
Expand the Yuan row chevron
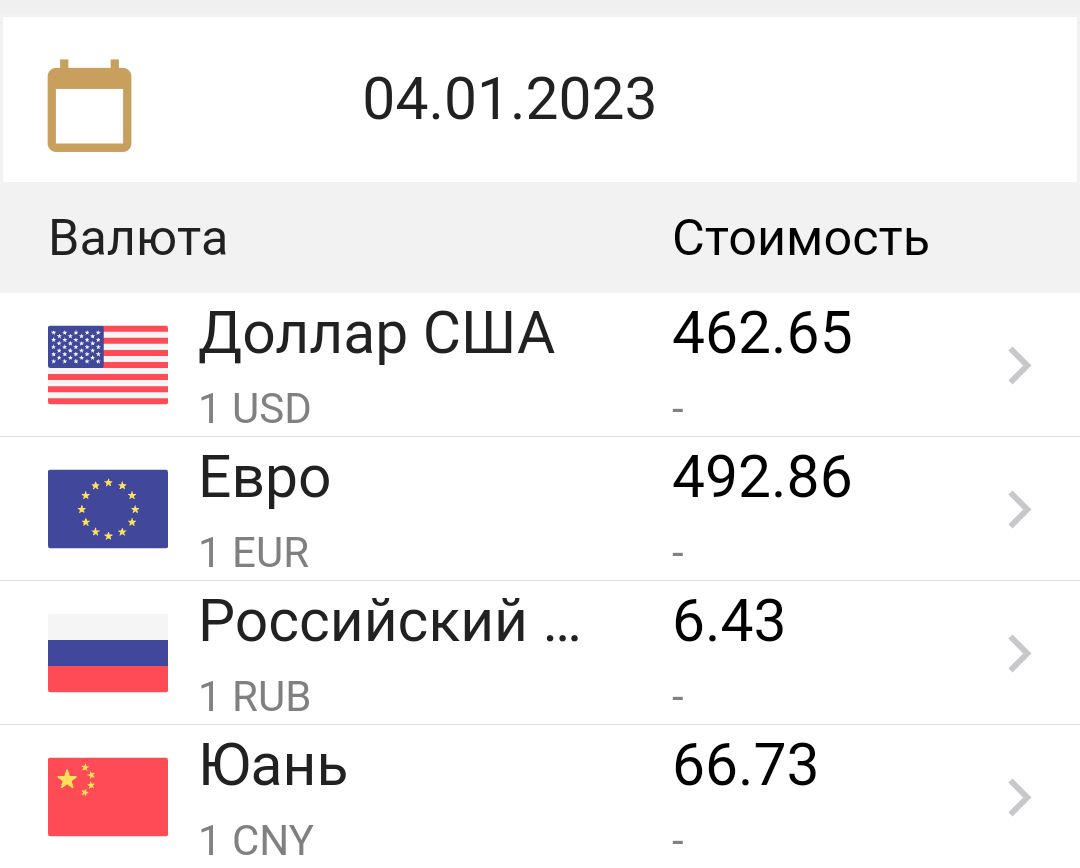pyautogui.click(x=1019, y=798)
